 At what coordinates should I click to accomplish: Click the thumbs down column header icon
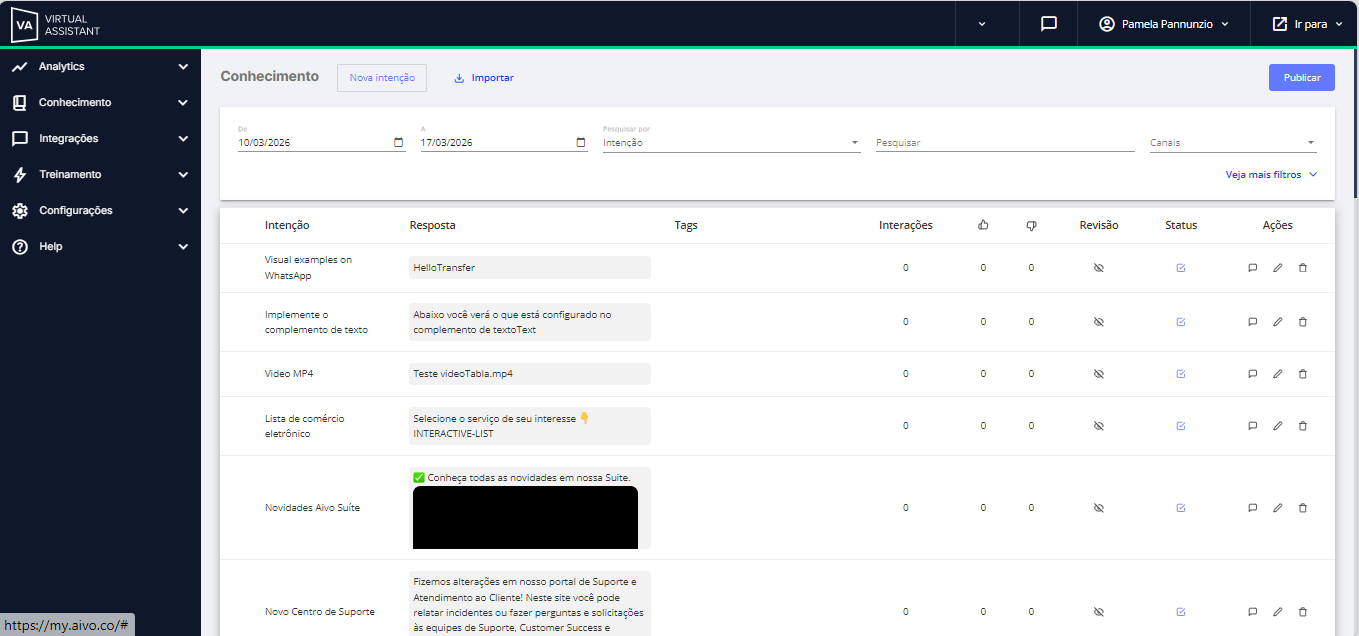tap(1031, 225)
